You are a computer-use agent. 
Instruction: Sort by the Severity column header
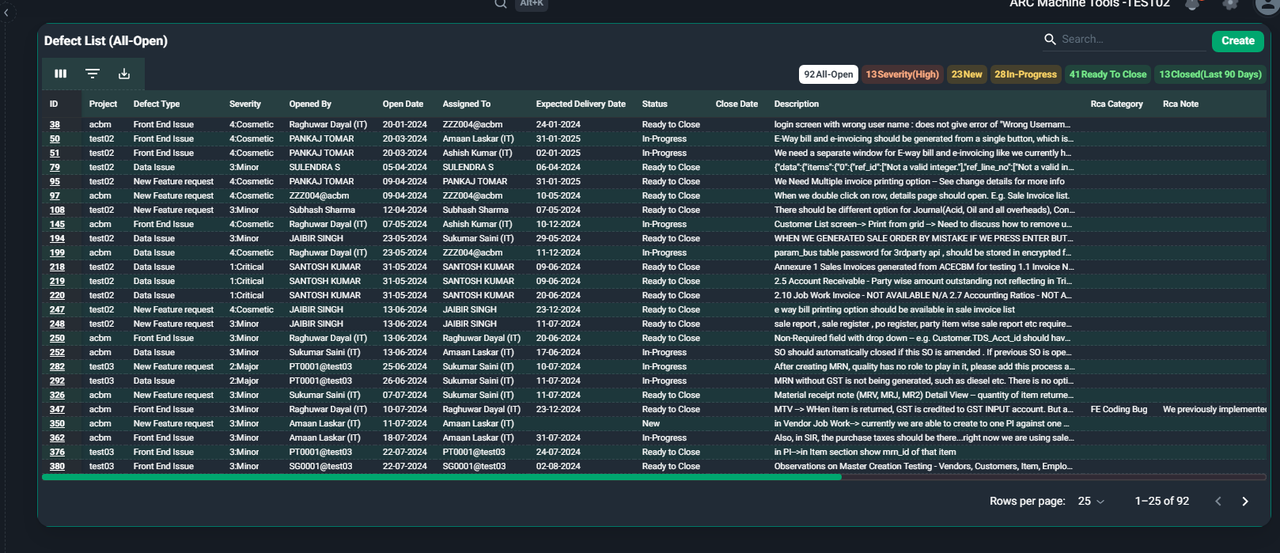[x=245, y=104]
